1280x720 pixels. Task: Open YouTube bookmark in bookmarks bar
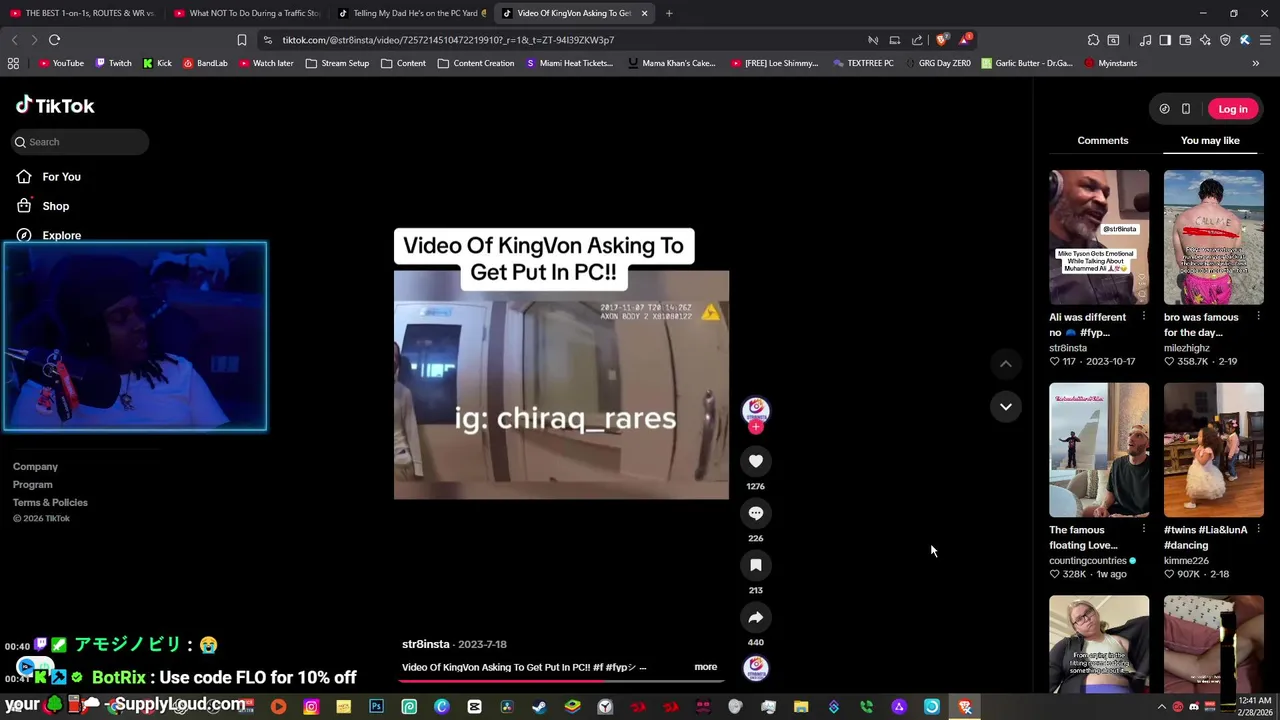point(61,63)
